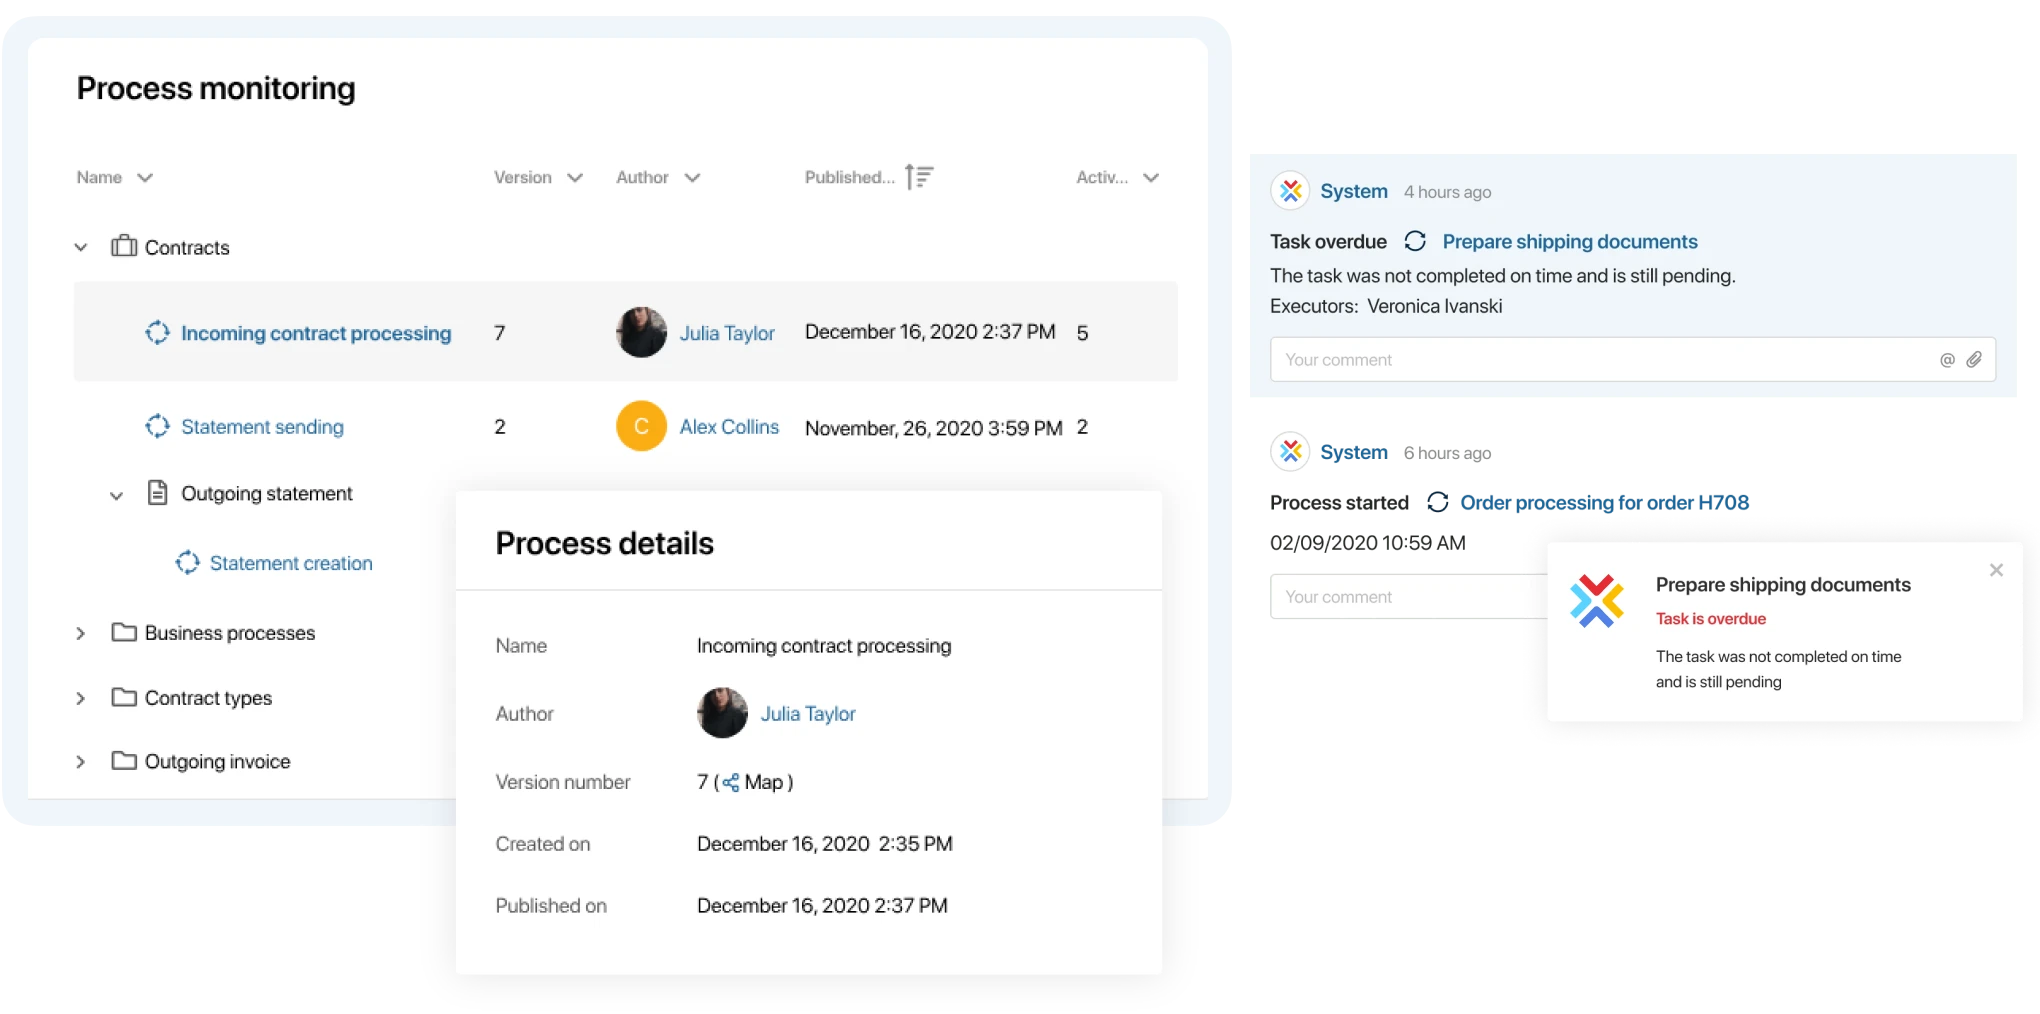This screenshot has height=1014, width=2040.
Task: Expand the Outgoing invoice folder
Action: 81,762
